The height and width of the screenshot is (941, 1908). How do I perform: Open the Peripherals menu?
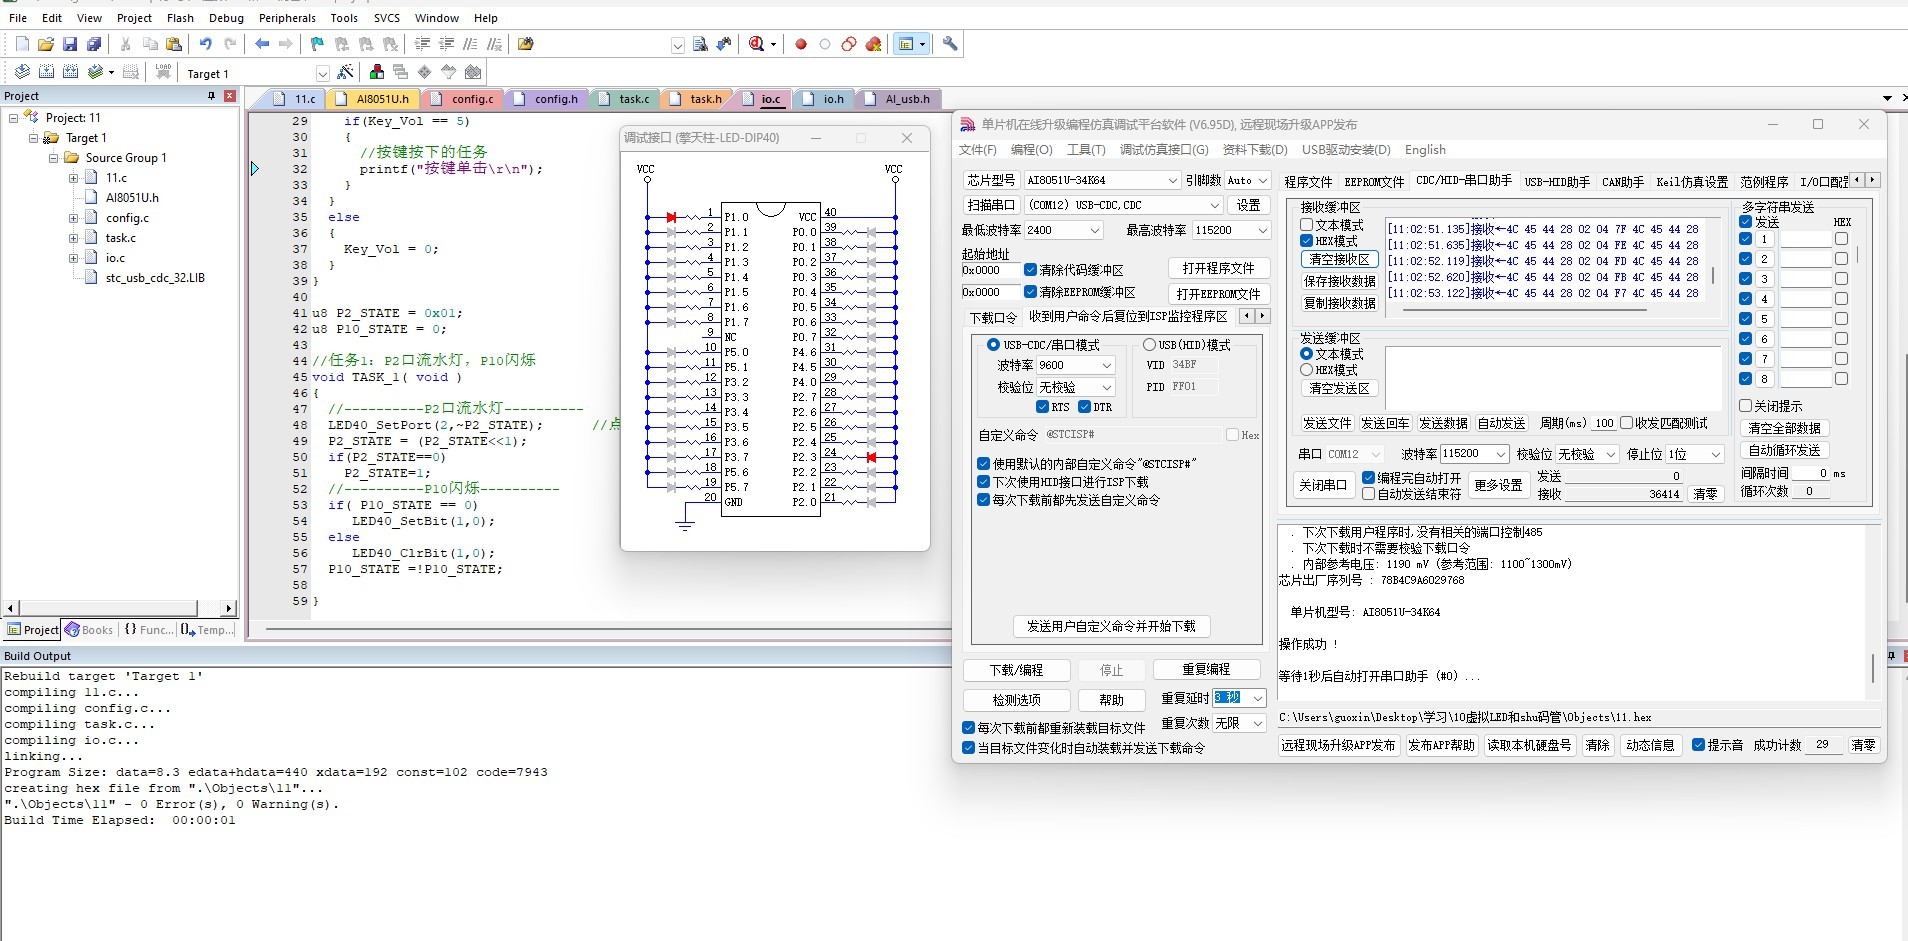(287, 18)
